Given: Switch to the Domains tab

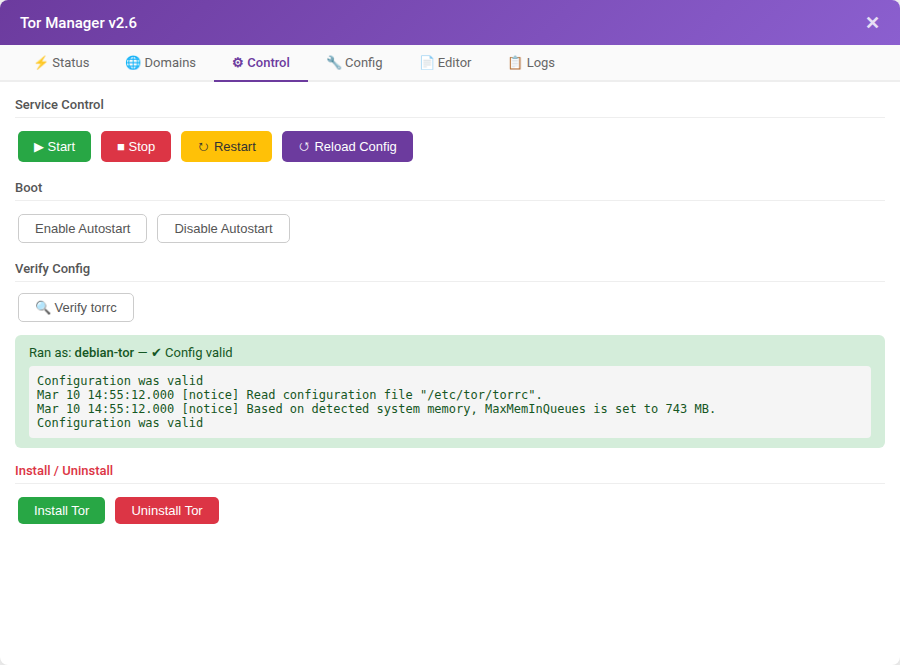Looking at the screenshot, I should point(161,63).
